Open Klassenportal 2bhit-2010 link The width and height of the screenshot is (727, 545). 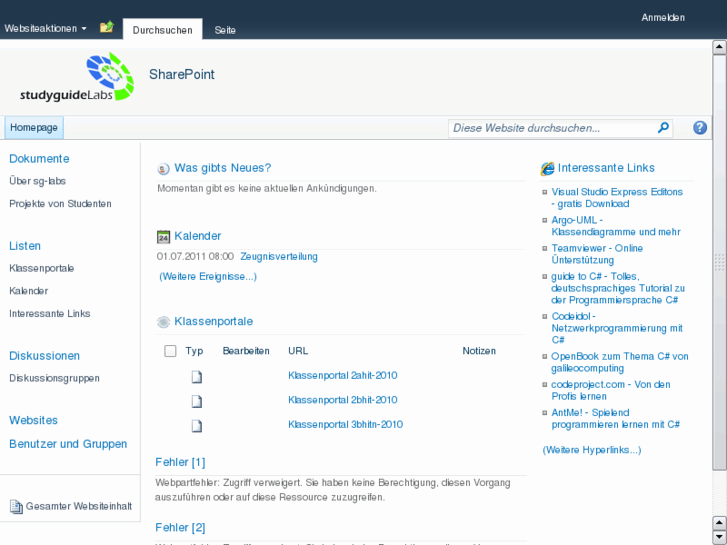point(343,400)
